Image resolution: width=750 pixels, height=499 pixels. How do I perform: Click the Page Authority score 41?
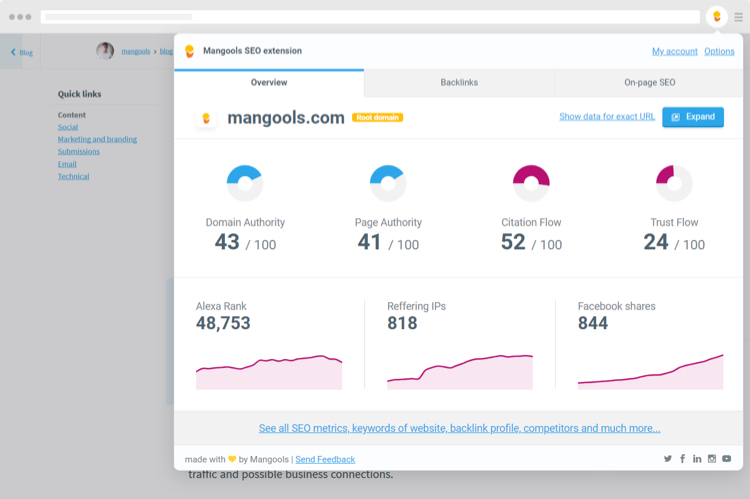coord(369,242)
